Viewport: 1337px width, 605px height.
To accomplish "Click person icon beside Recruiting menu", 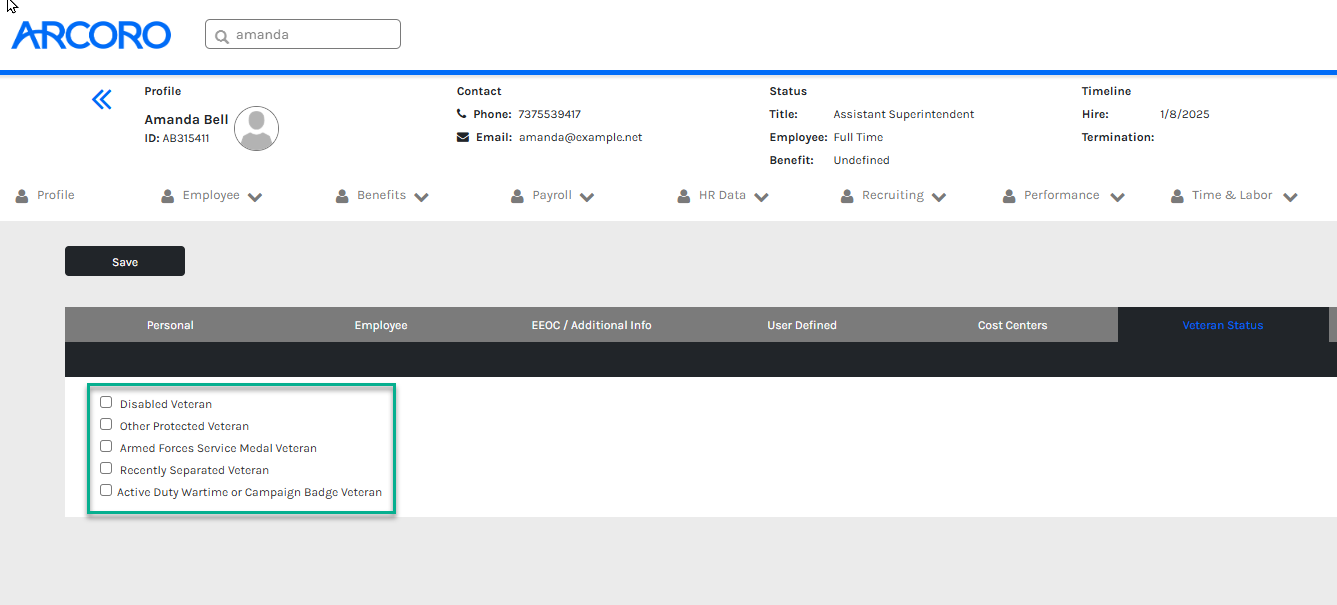I will 847,196.
